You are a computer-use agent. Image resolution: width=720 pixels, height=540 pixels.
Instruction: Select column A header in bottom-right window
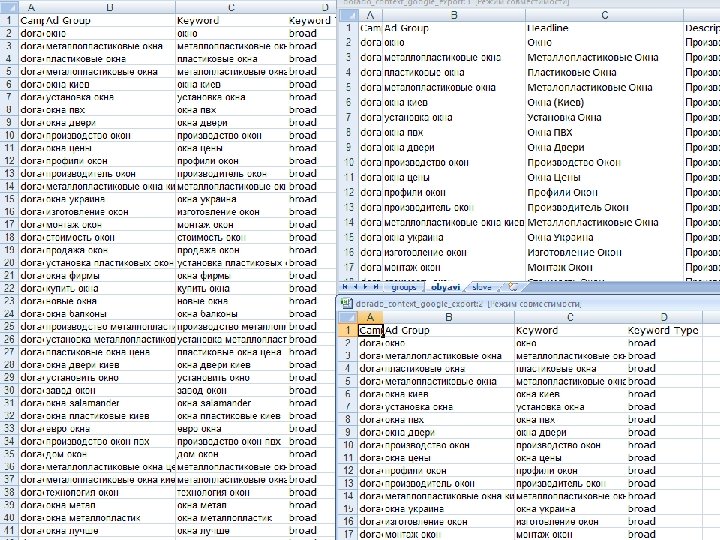[370, 317]
